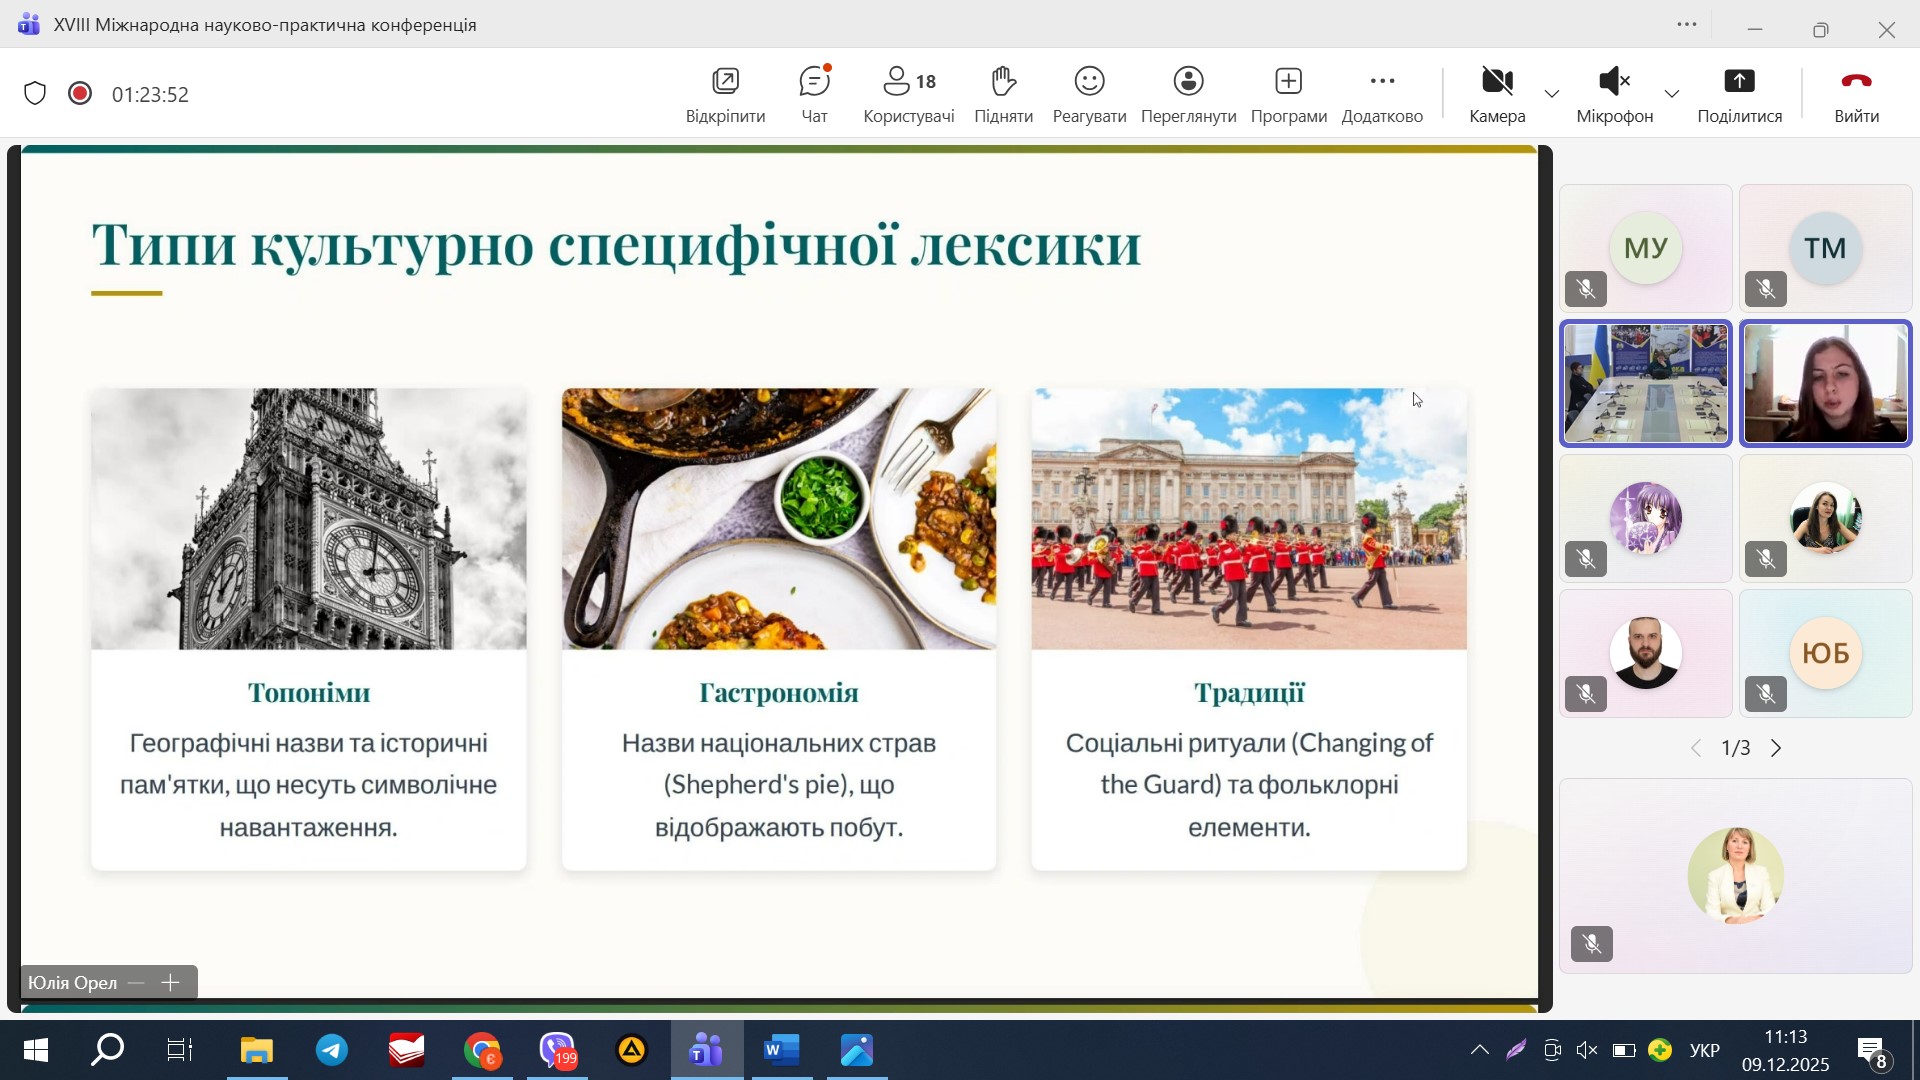Zoom out shared slide with minus button
1920x1080 pixels.
pos(137,983)
